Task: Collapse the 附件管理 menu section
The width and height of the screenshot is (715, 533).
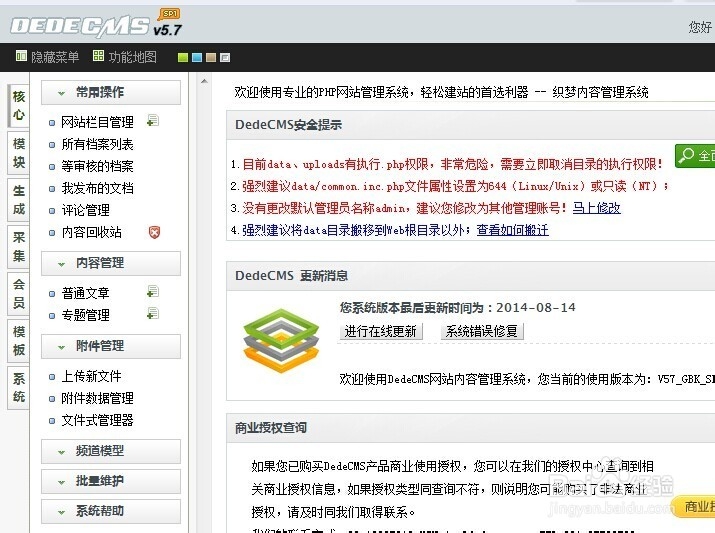Action: point(111,346)
